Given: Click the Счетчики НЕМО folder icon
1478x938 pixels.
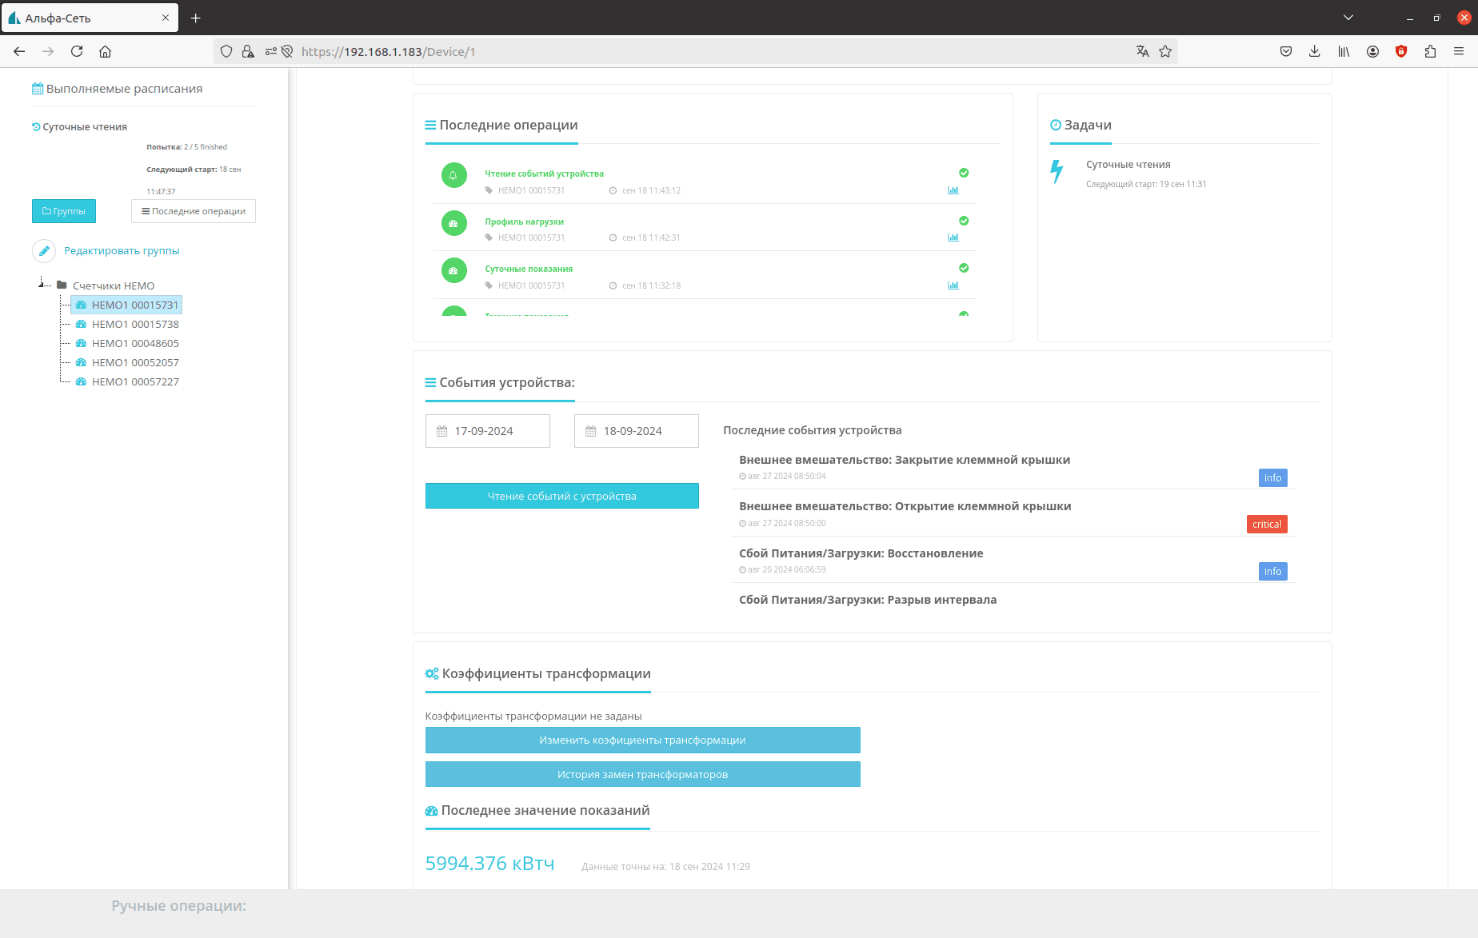Looking at the screenshot, I should [x=62, y=285].
